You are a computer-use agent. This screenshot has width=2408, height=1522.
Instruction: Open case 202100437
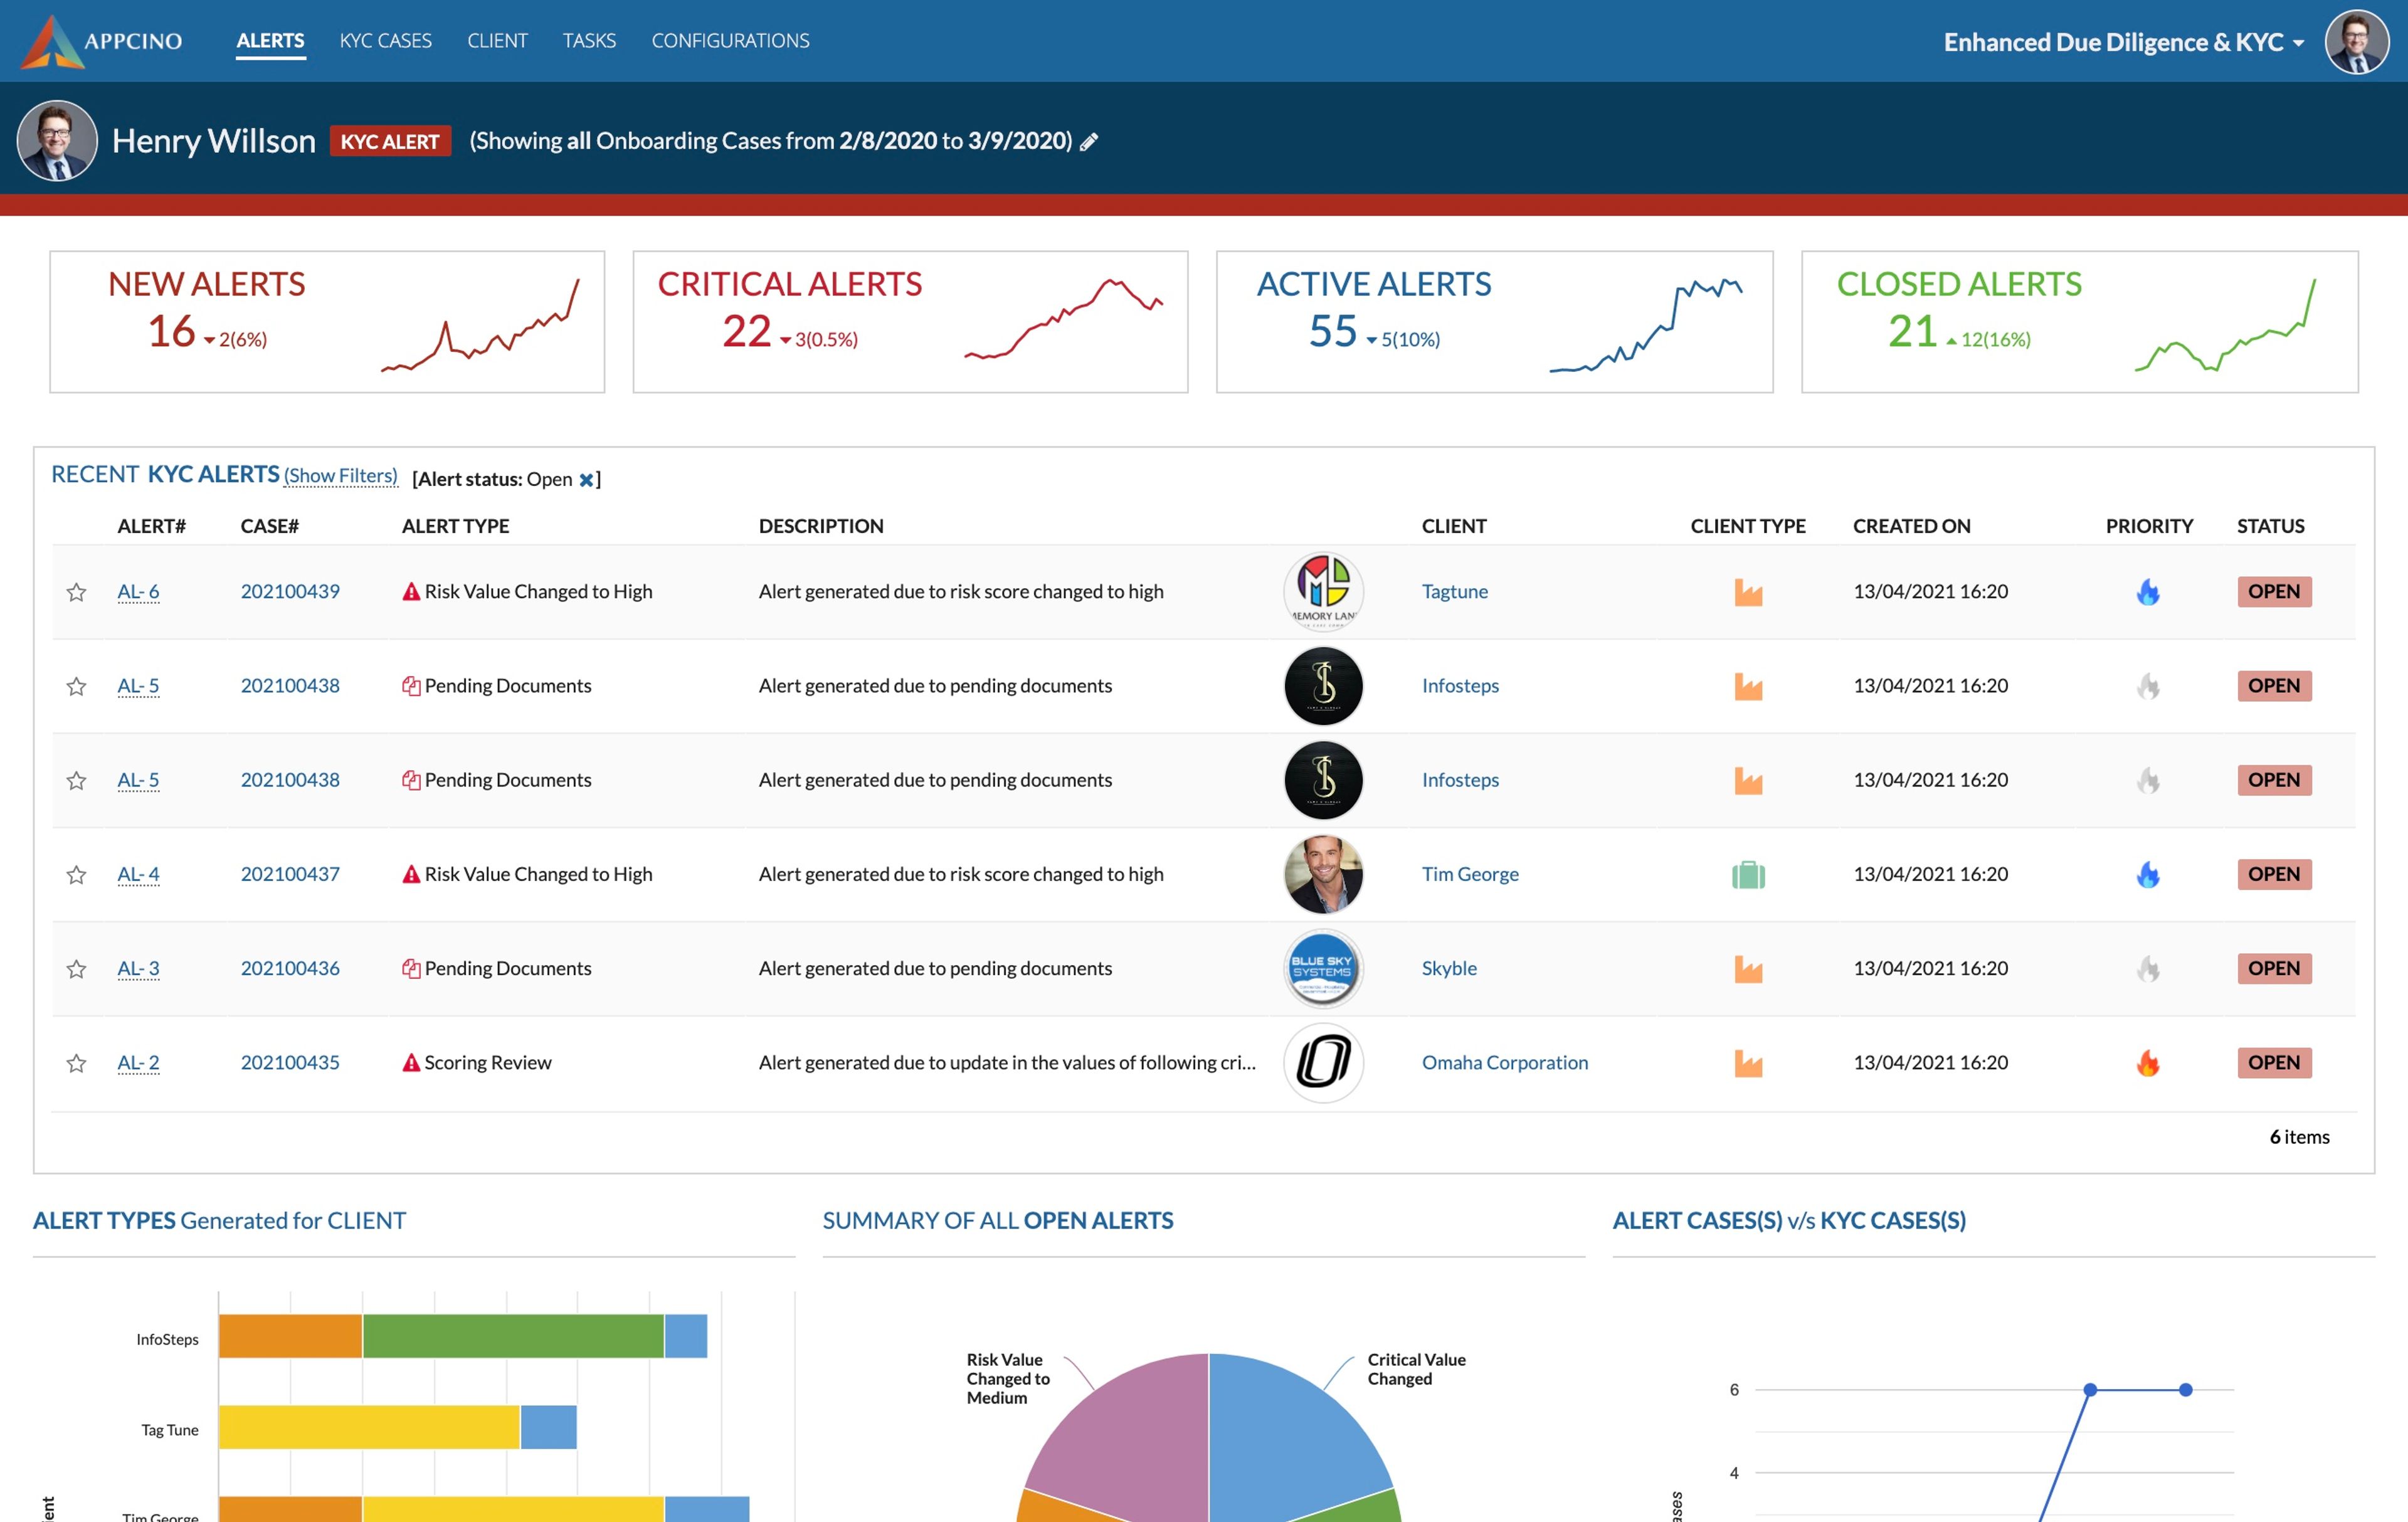pyautogui.click(x=290, y=874)
